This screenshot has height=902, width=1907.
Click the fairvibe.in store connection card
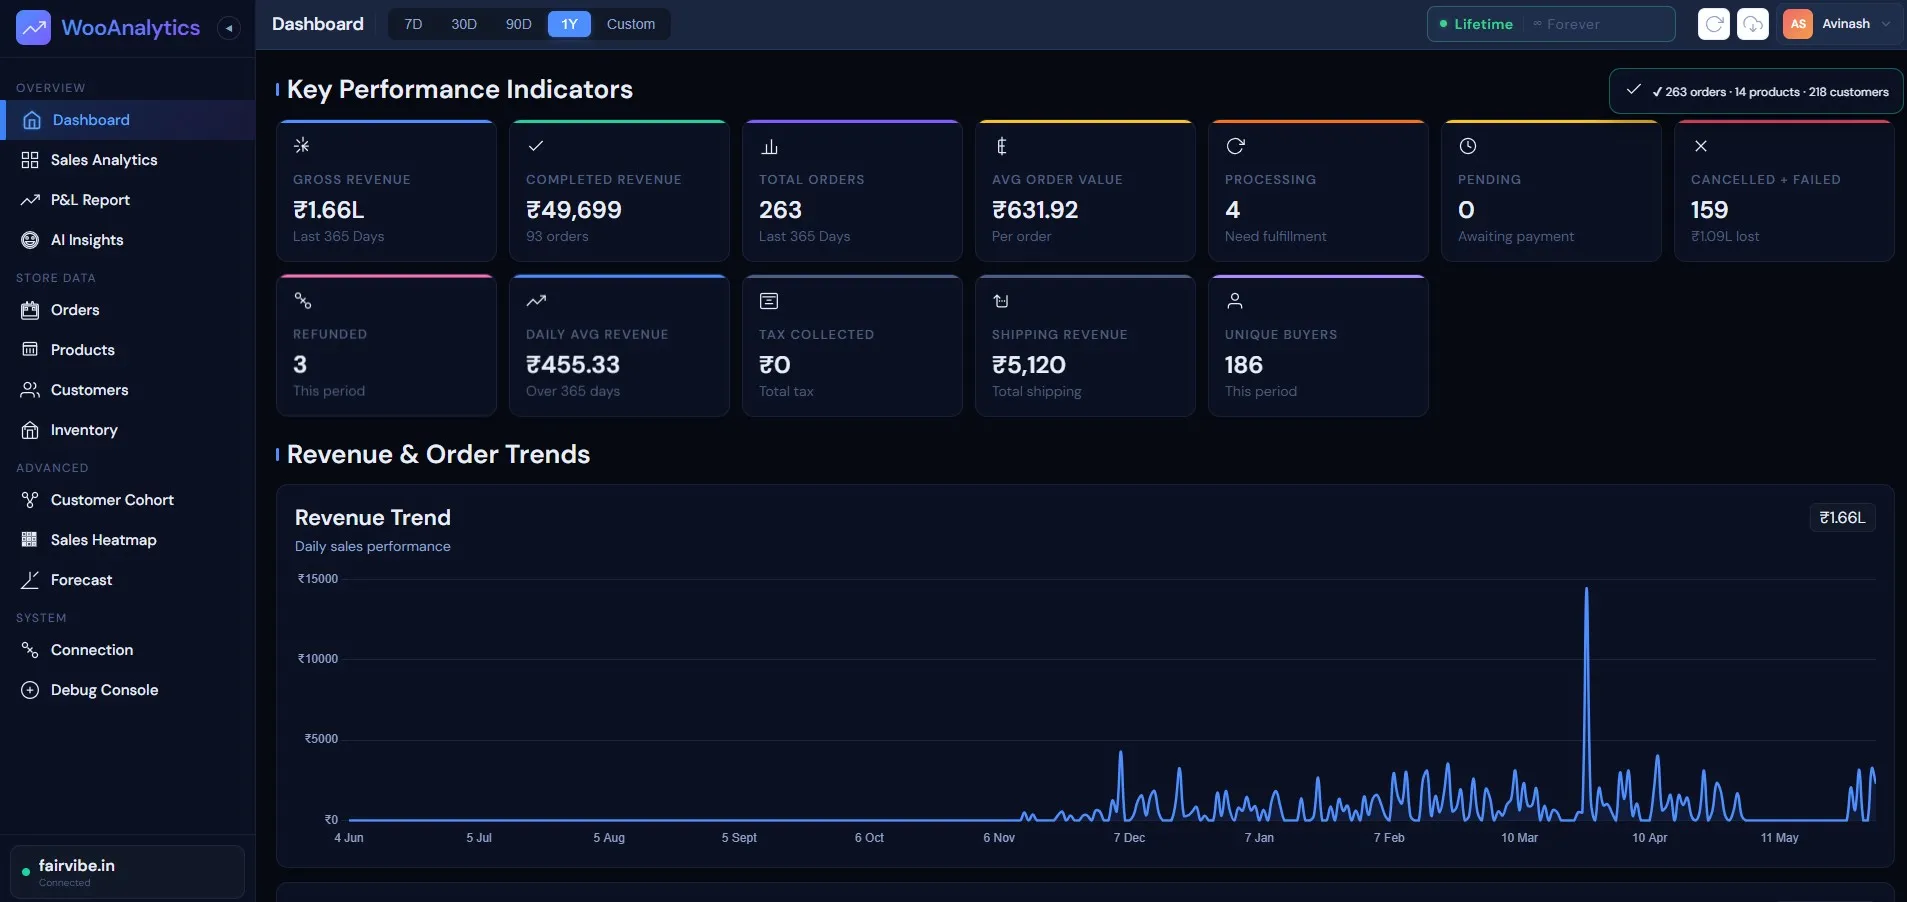click(127, 872)
